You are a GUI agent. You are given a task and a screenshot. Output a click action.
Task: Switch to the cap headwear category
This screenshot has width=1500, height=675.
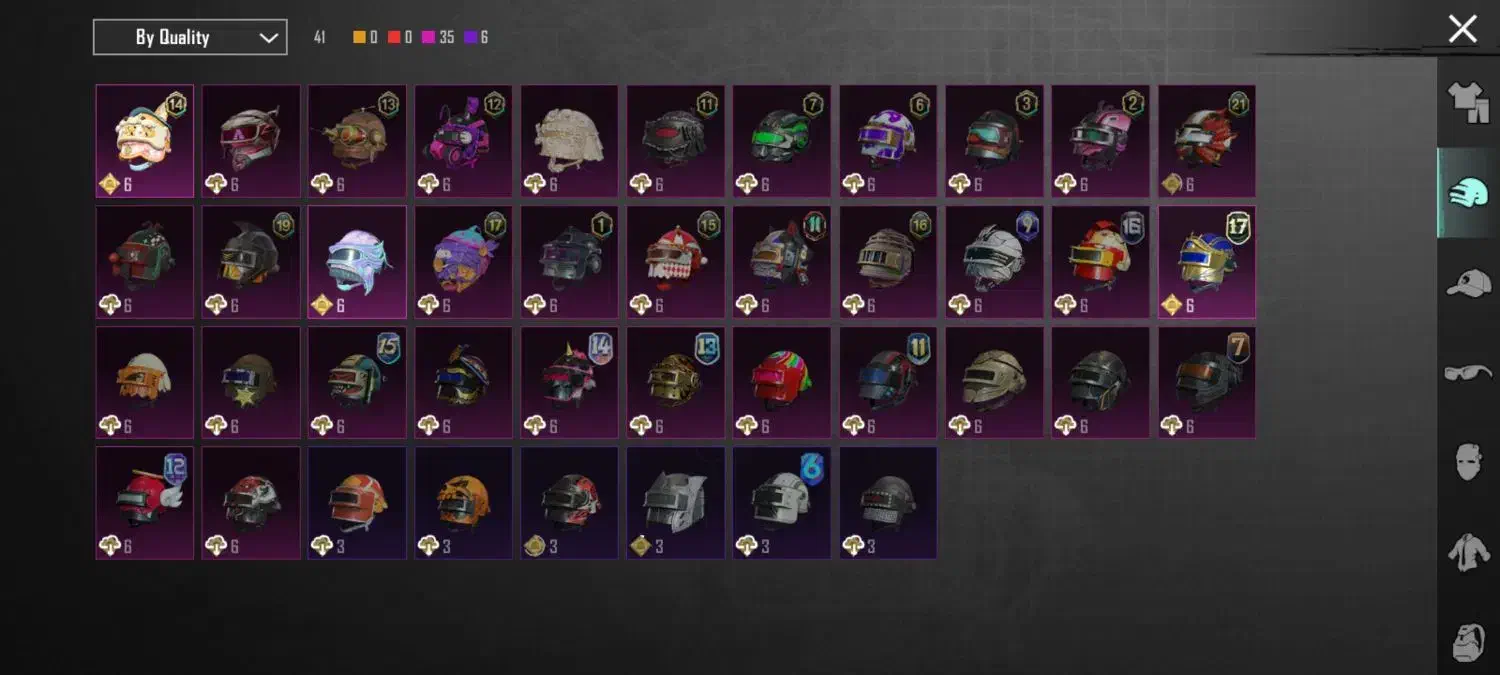pyautogui.click(x=1468, y=283)
